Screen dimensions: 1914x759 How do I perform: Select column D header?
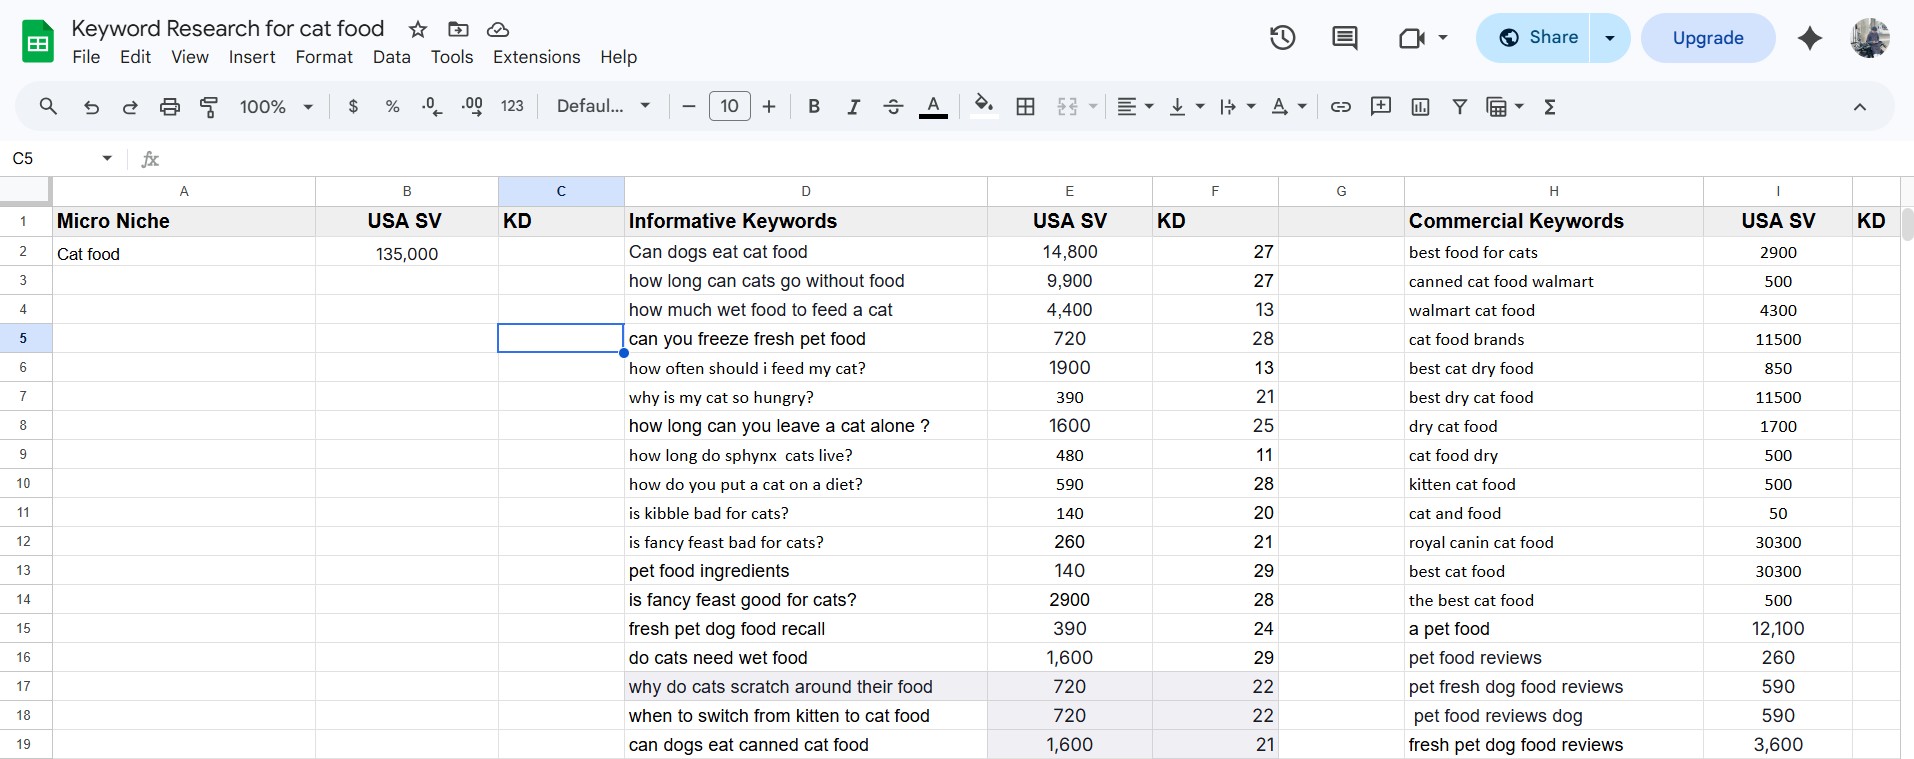point(806,191)
